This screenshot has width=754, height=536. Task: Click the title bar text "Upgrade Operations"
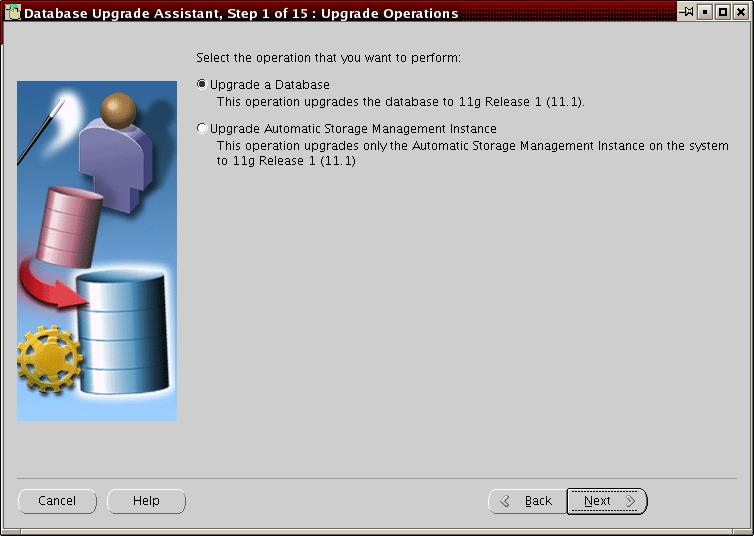[390, 13]
